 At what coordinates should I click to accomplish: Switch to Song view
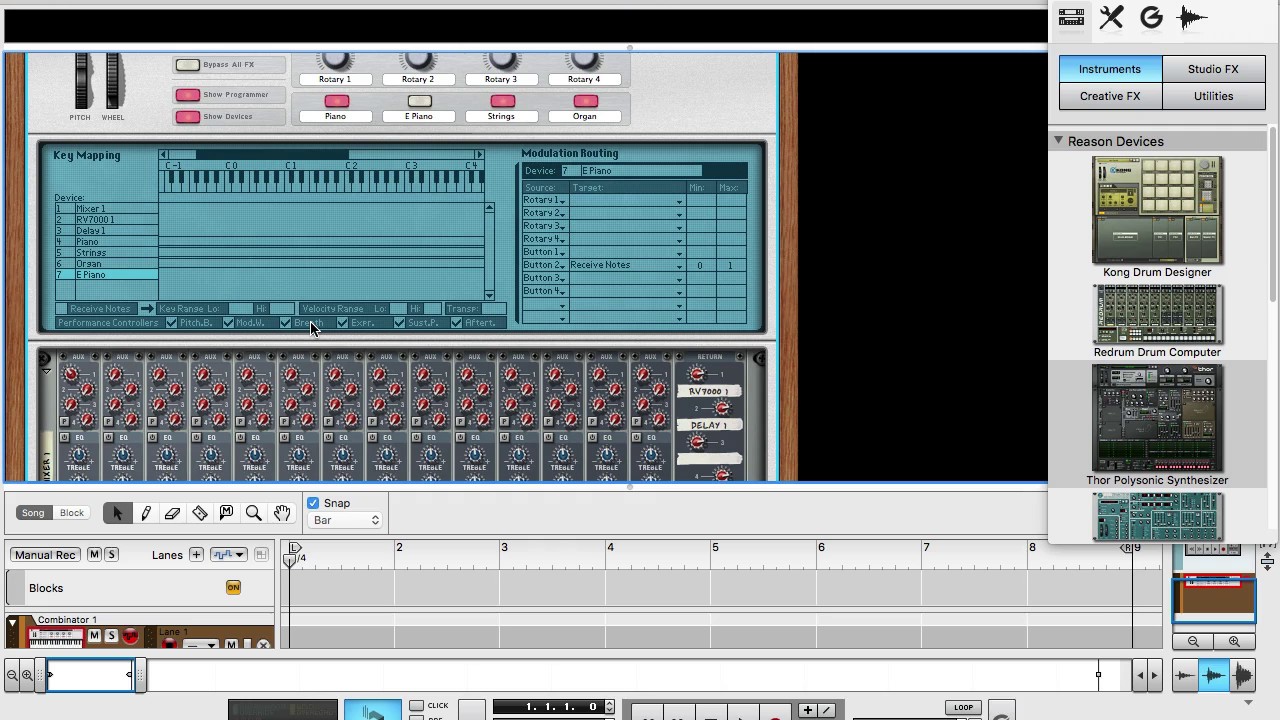tap(33, 513)
